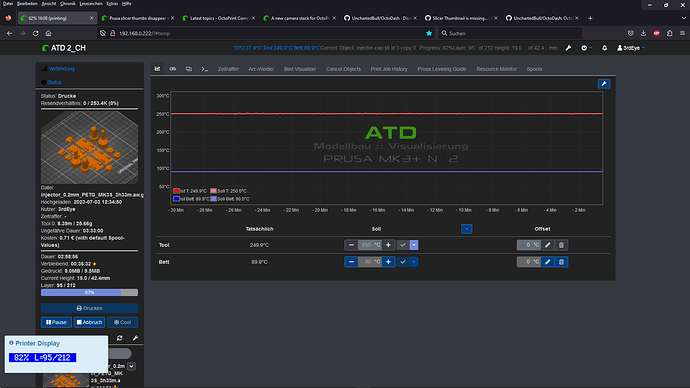This screenshot has height=388, width=690.
Task: Click the bookmark star in address bar
Action: pyautogui.click(x=429, y=33)
